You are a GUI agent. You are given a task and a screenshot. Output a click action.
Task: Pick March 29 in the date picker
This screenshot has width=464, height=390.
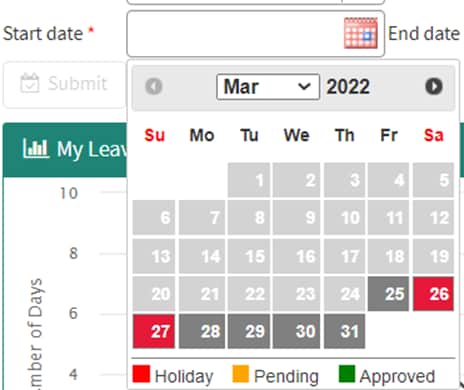249,331
